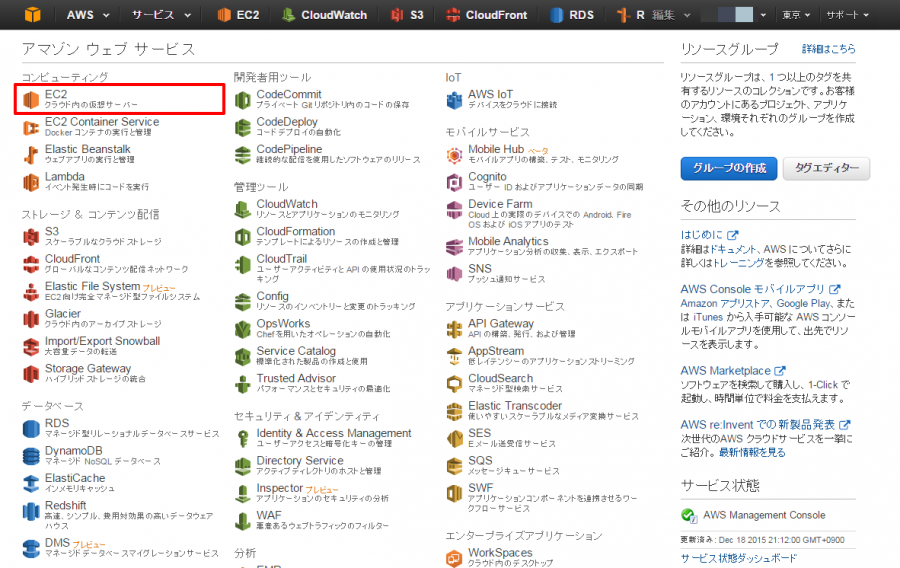Click the CloudFormation icon
The height and width of the screenshot is (568, 900).
(x=243, y=237)
